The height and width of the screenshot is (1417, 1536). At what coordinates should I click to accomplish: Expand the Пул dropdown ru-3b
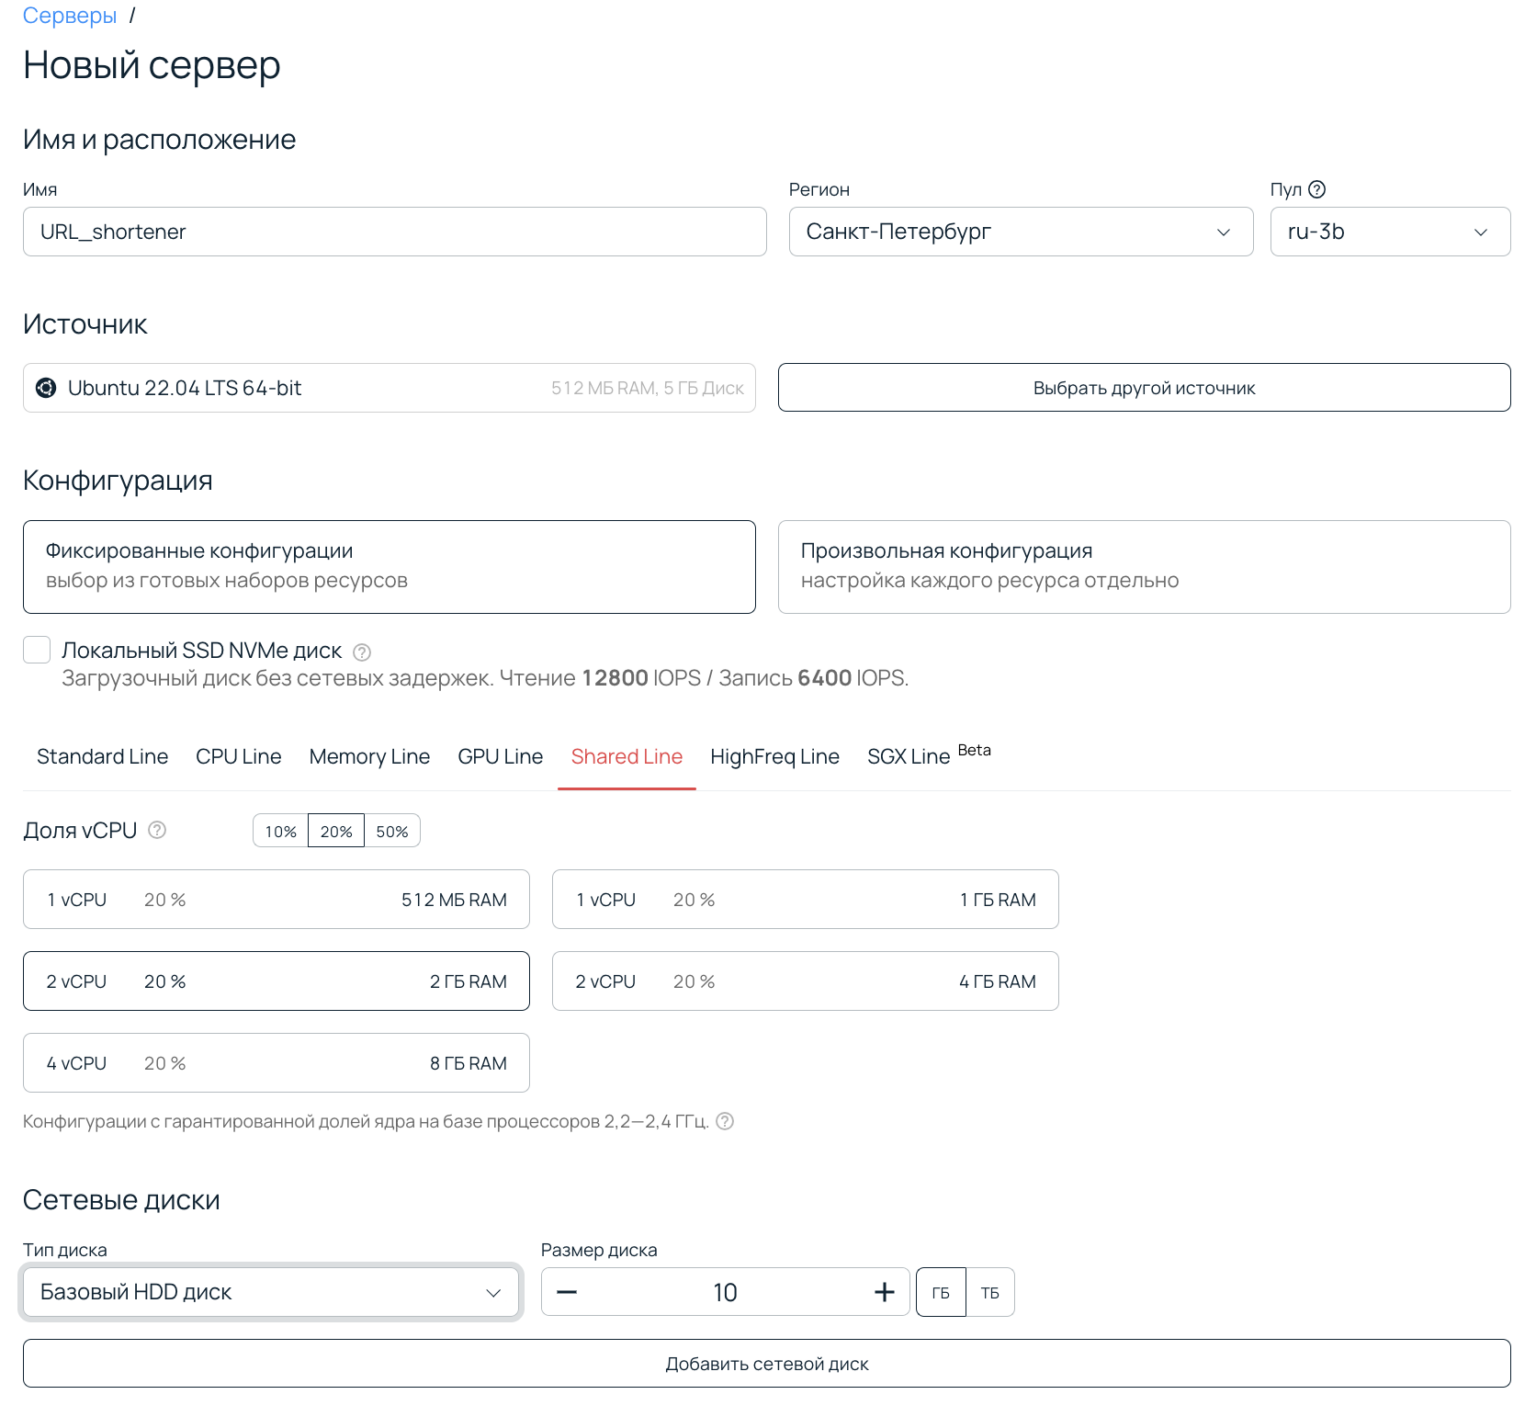click(1389, 232)
